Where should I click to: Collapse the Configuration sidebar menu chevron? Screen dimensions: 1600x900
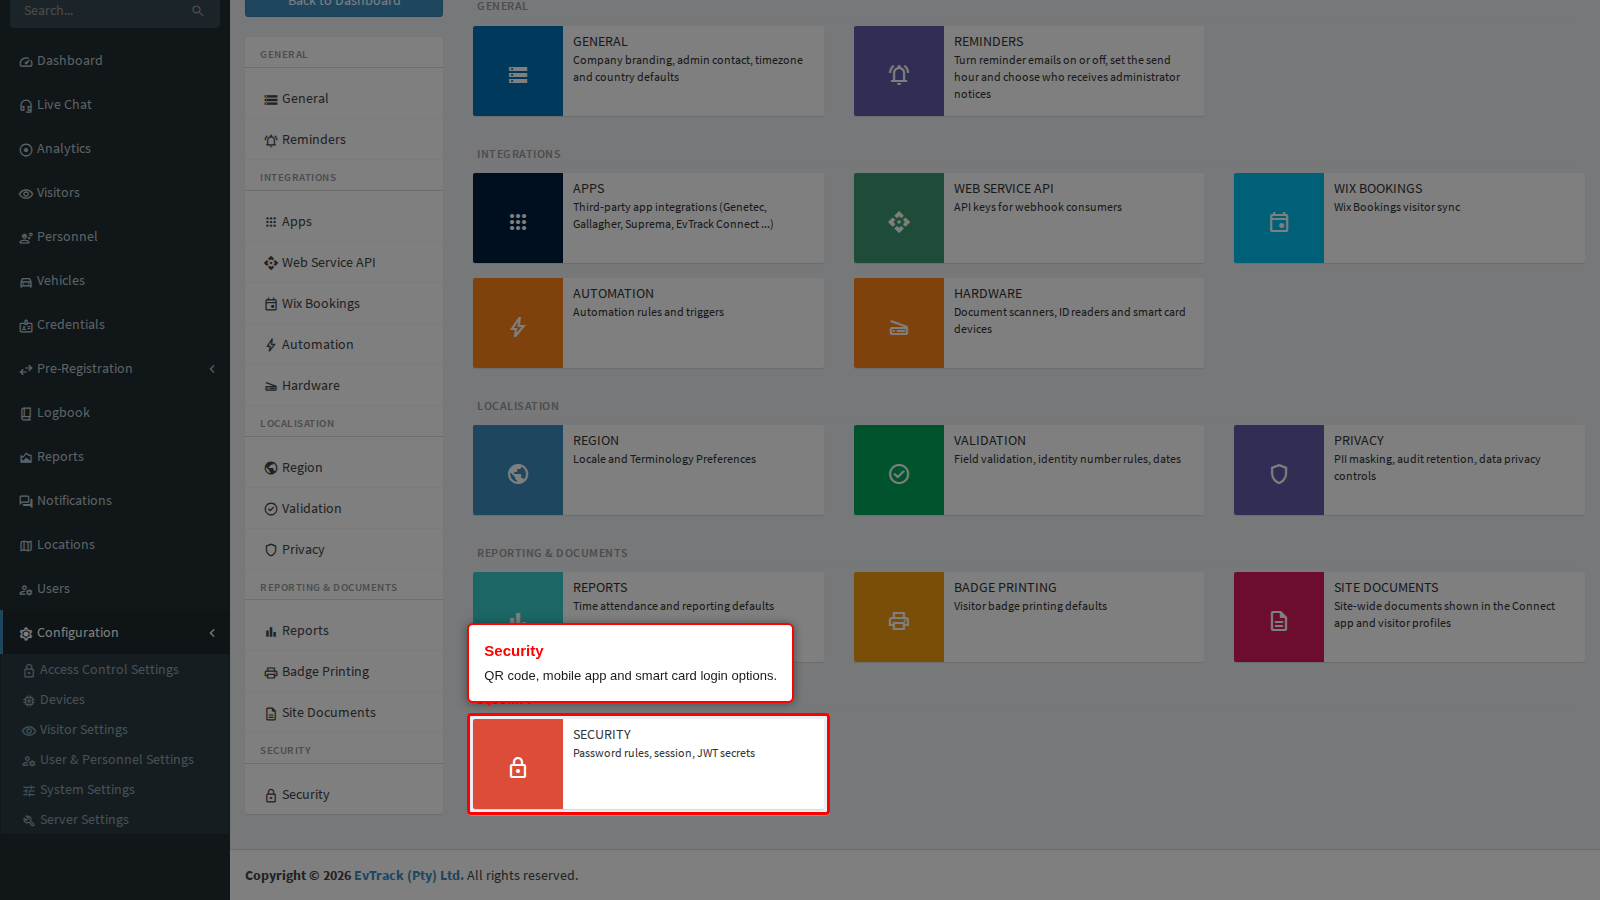(x=212, y=633)
